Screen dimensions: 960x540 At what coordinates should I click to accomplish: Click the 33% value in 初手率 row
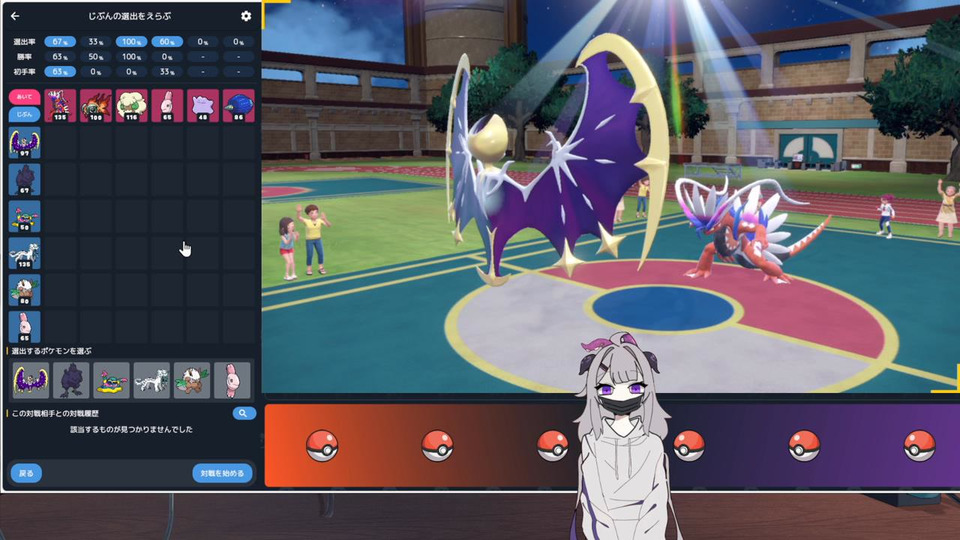coord(167,72)
